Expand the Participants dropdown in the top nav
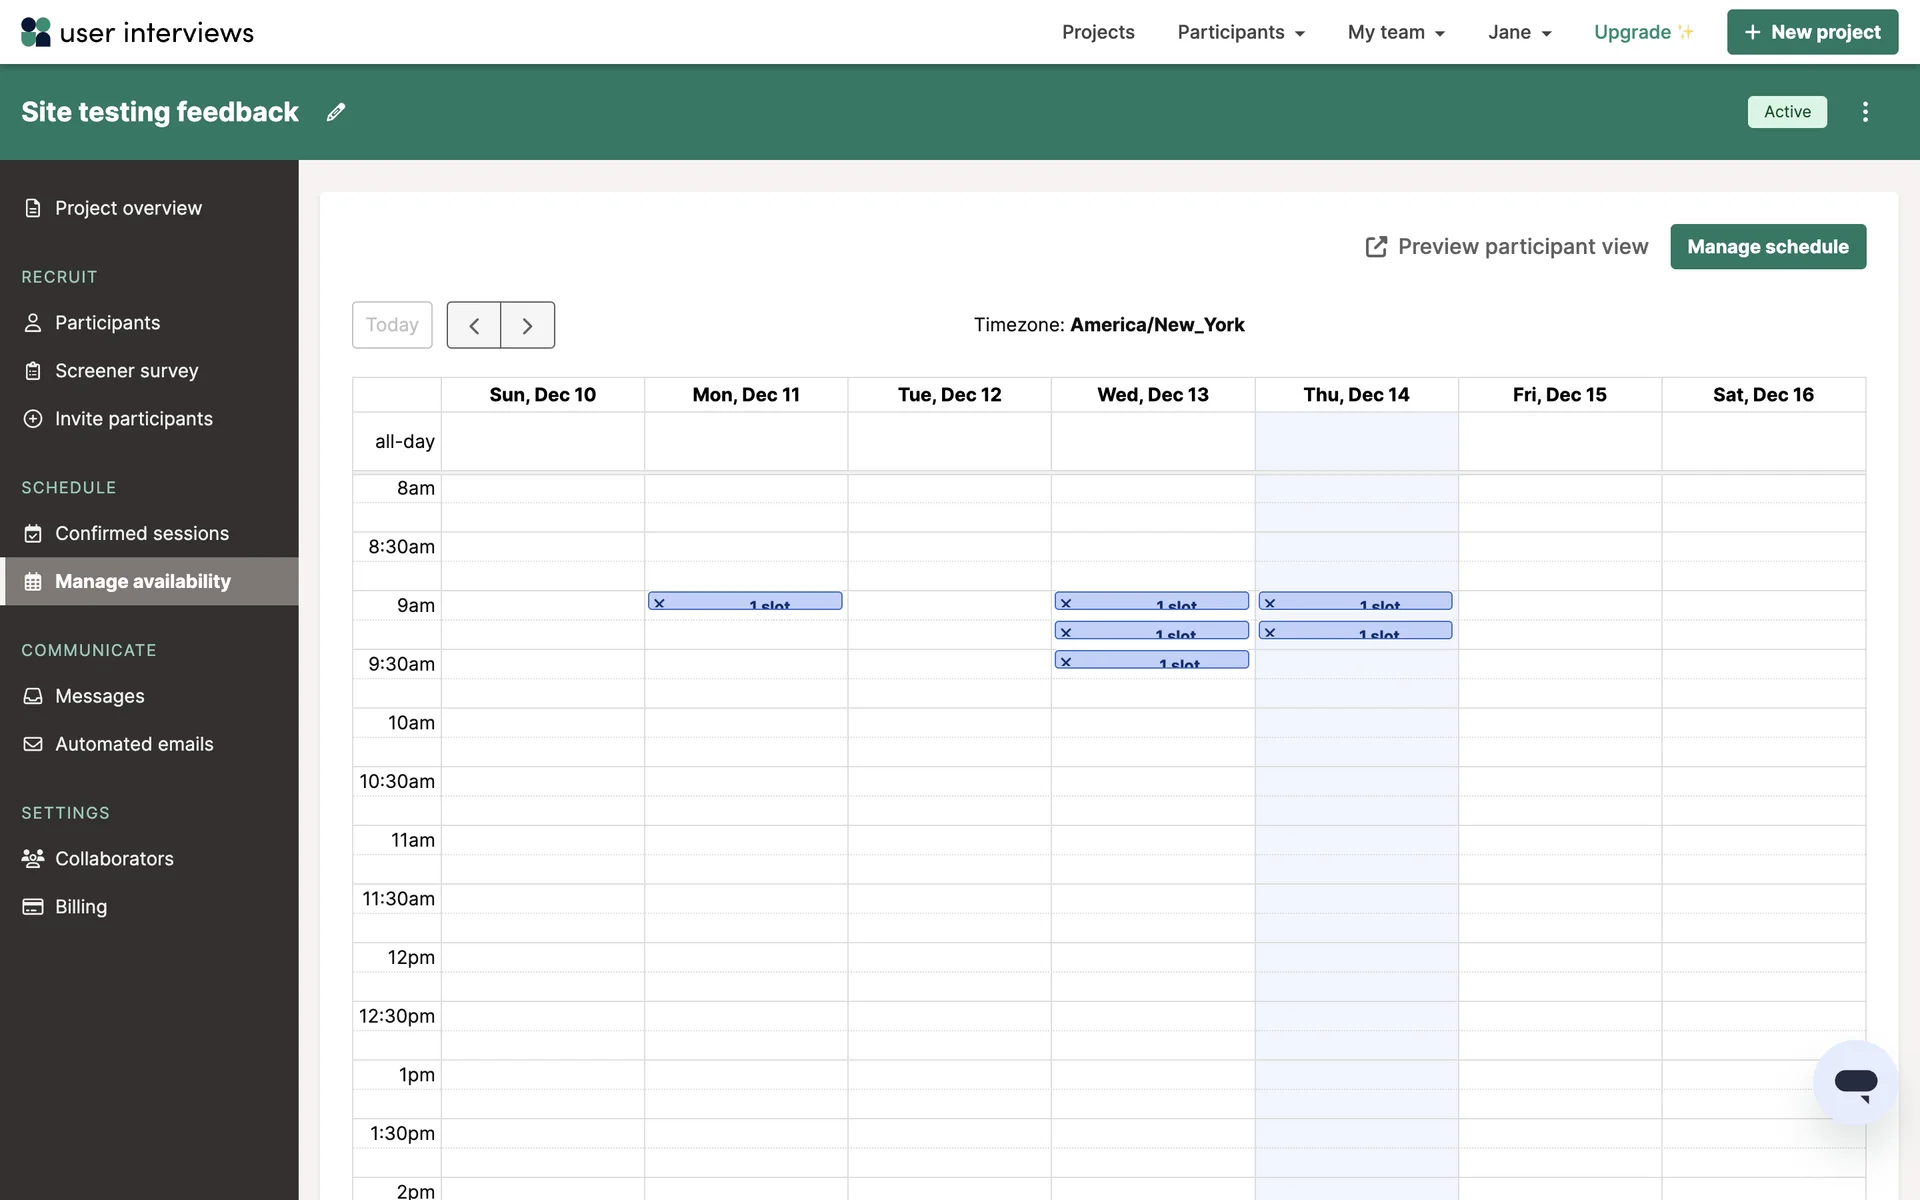This screenshot has width=1920, height=1200. coord(1240,32)
